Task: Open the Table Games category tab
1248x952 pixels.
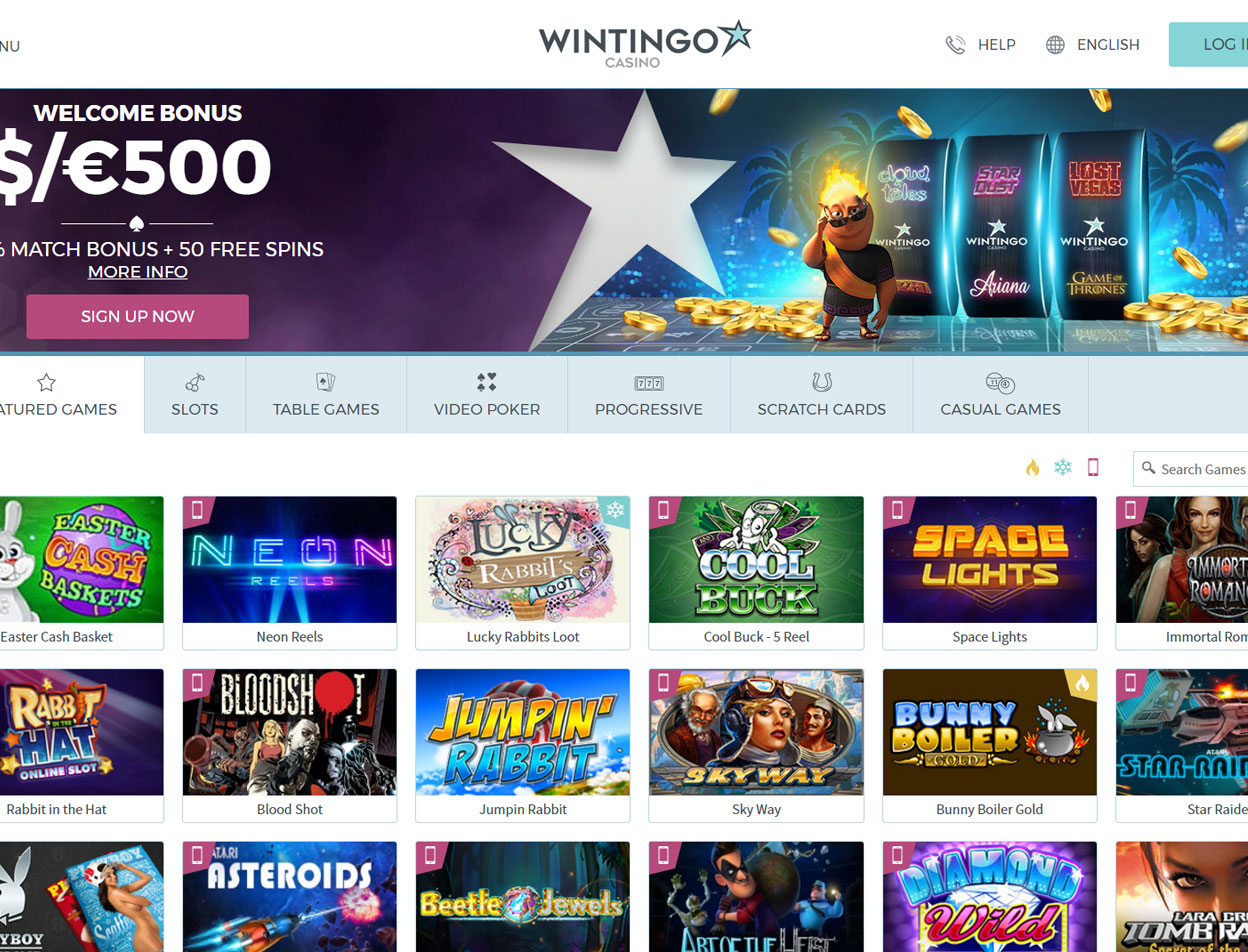Action: tap(326, 395)
